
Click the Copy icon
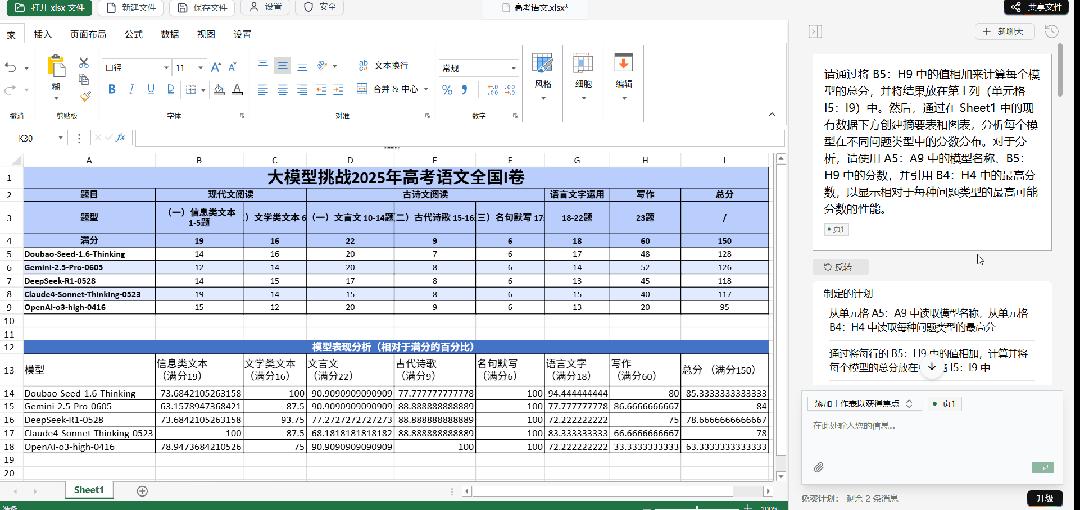pyautogui.click(x=84, y=79)
